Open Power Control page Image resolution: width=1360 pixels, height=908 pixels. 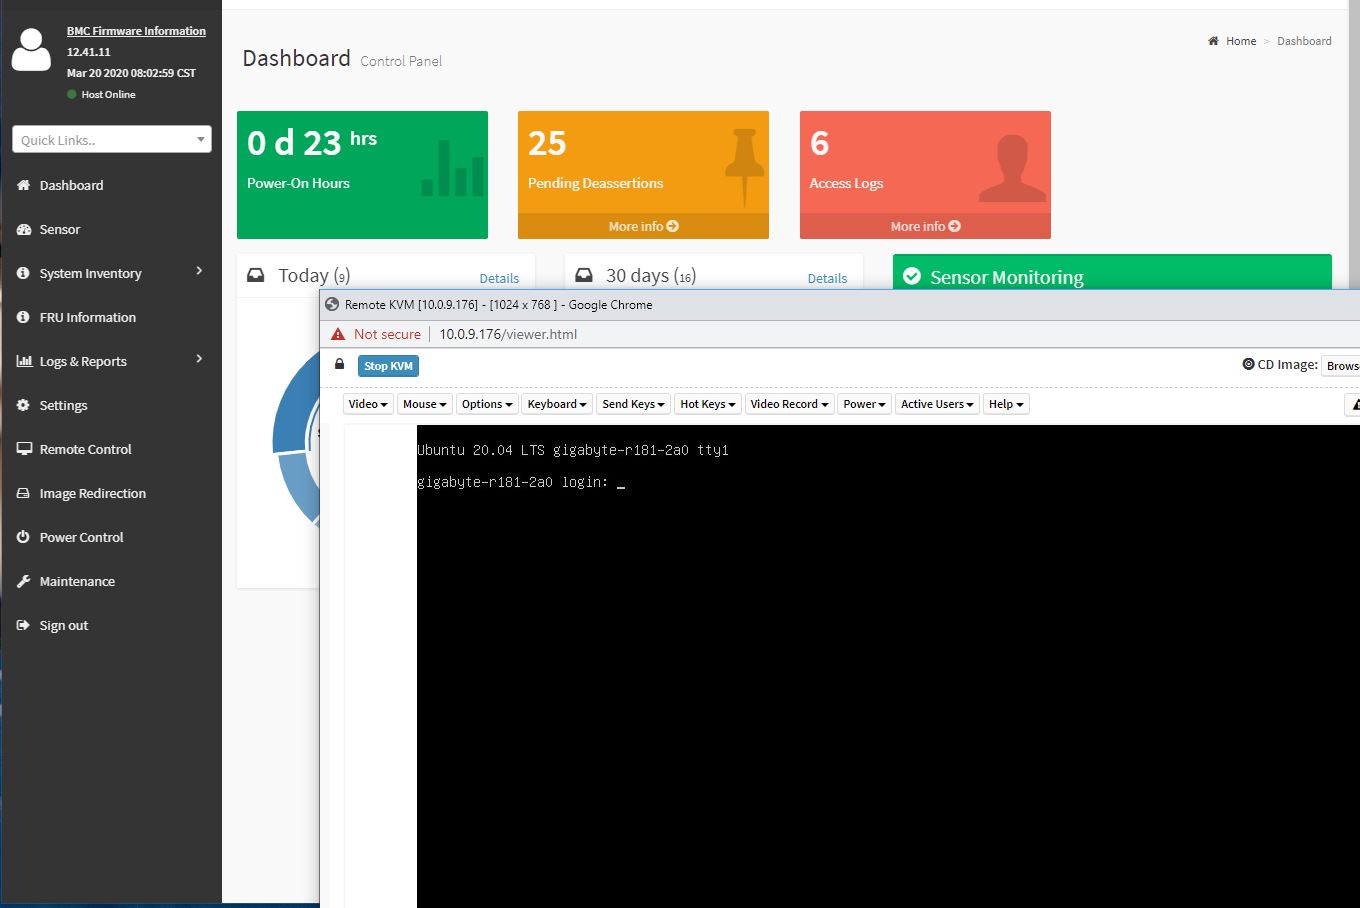coord(82,537)
